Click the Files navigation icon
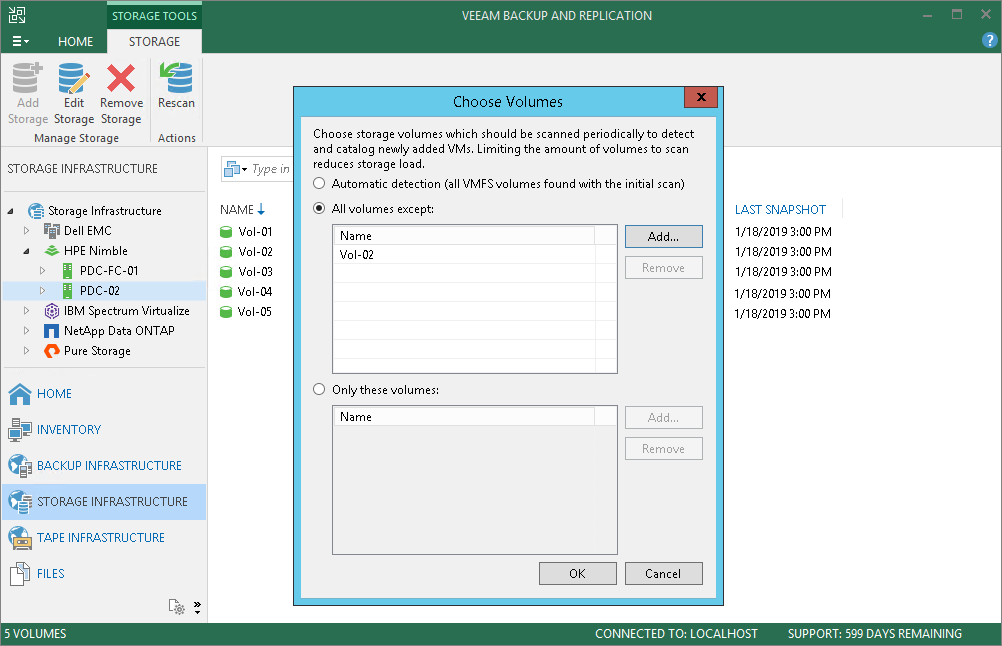1002x646 pixels. (20, 574)
